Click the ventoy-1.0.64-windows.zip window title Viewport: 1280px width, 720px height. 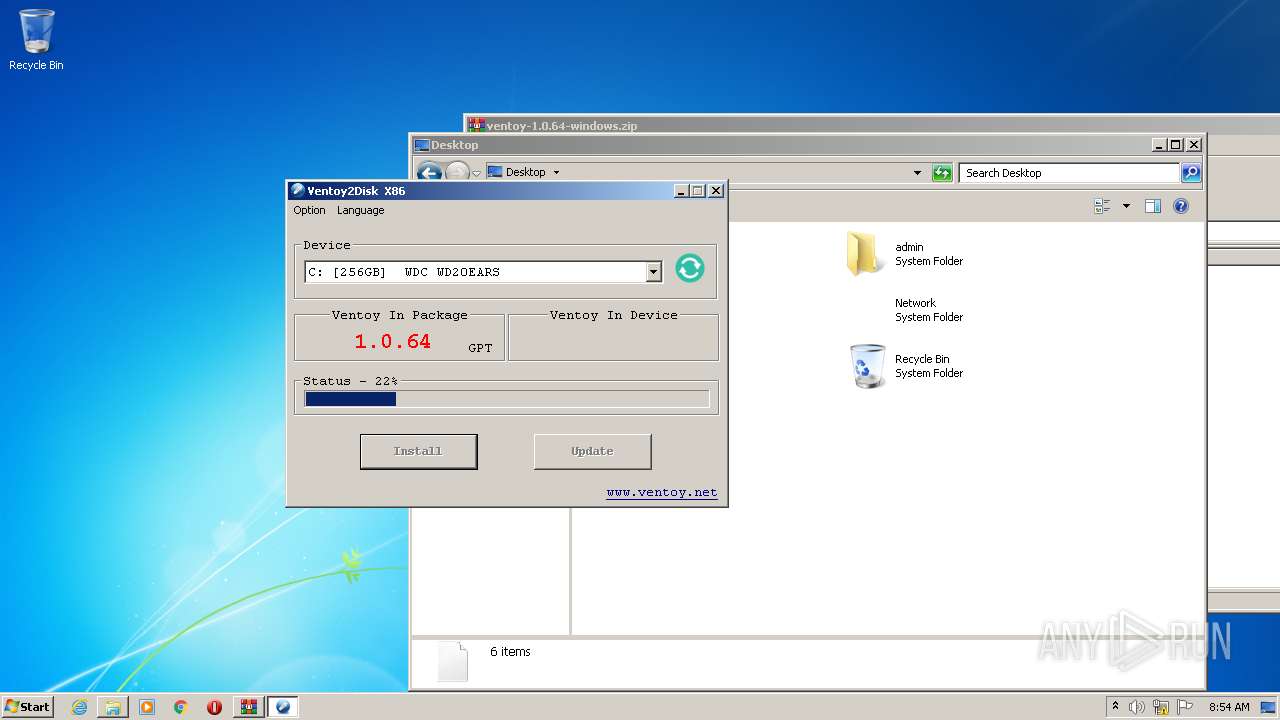(x=561, y=126)
